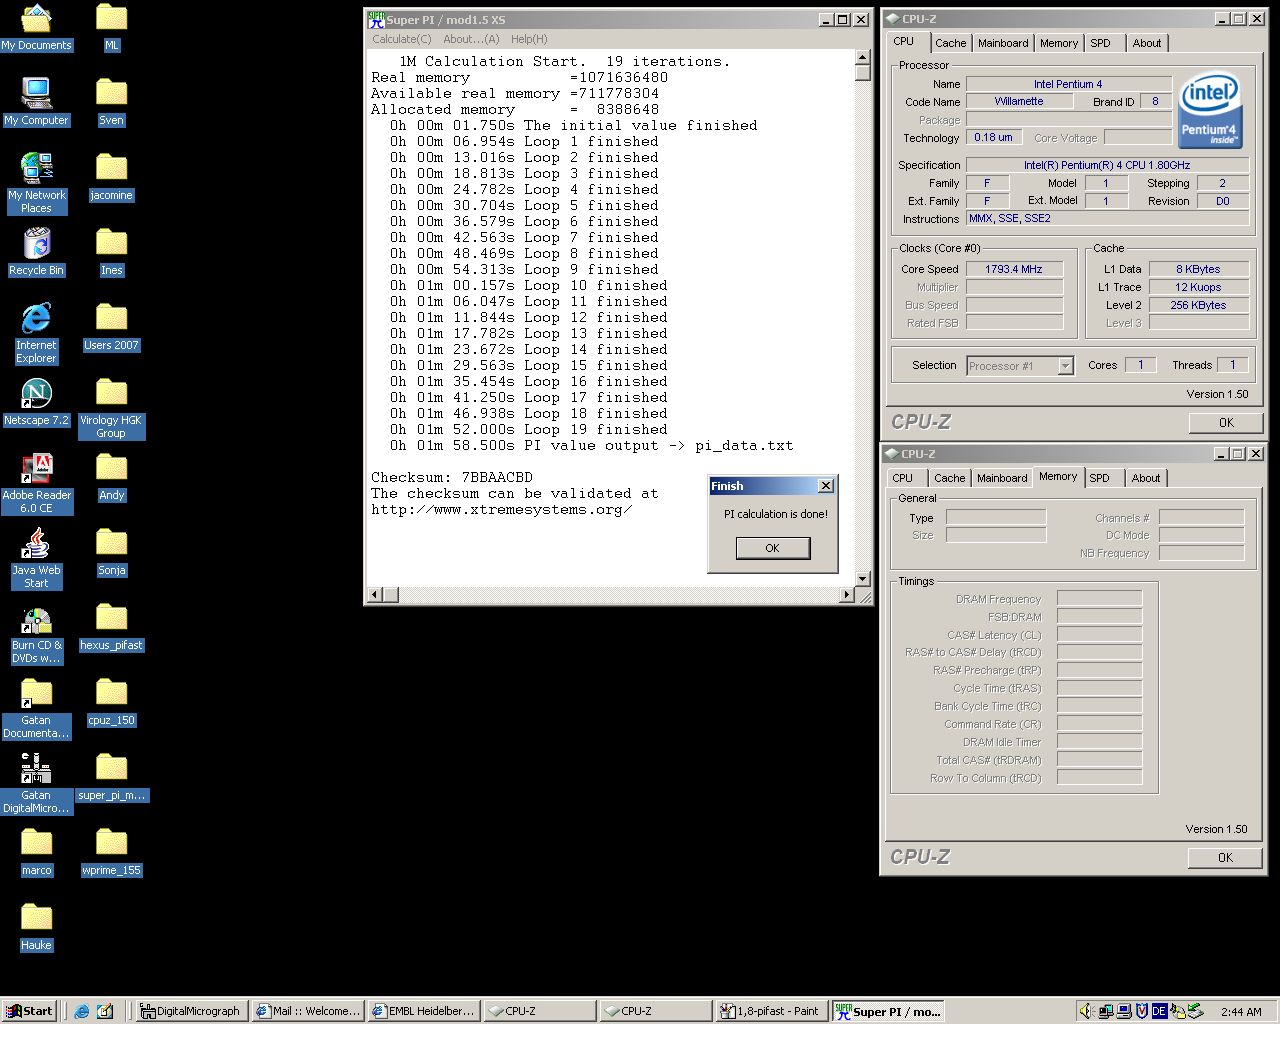The height and width of the screenshot is (1042, 1280).
Task: Click the Checksum: 7BBAACBD line
Action: (x=452, y=477)
